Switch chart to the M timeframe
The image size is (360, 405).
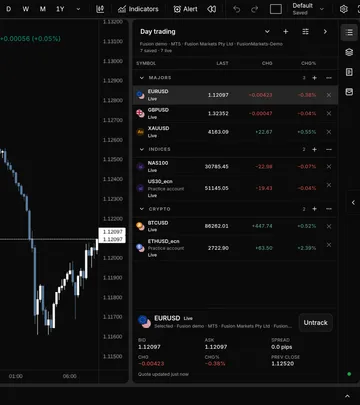click(x=43, y=9)
